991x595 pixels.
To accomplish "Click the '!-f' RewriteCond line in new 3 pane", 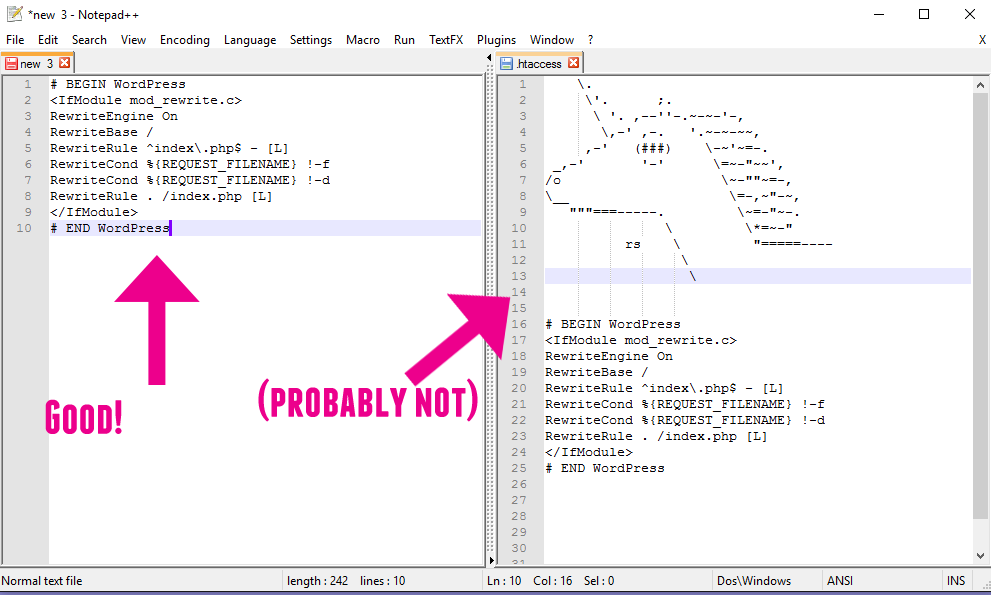I will tap(190, 164).
